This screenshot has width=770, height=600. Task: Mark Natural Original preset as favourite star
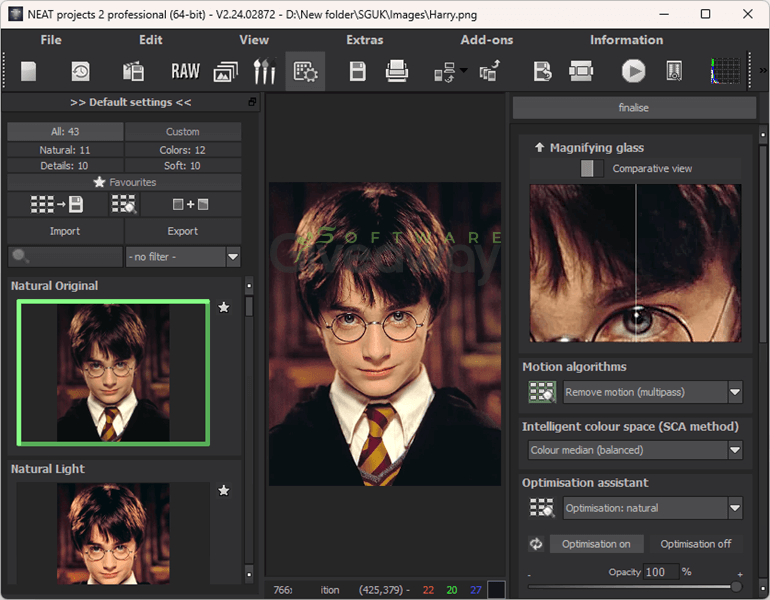coord(224,307)
